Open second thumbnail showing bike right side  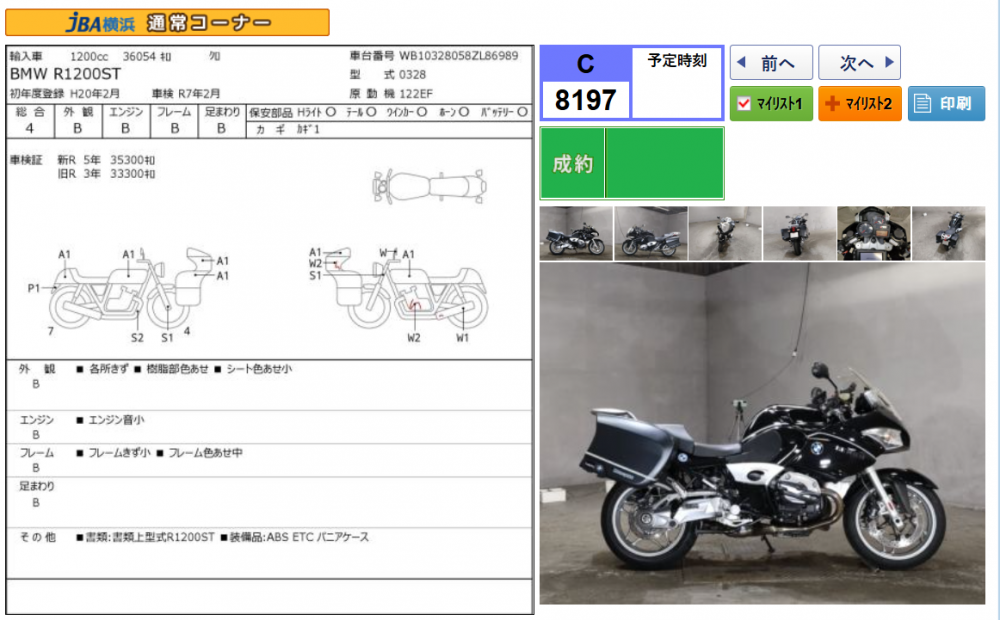tap(651, 233)
